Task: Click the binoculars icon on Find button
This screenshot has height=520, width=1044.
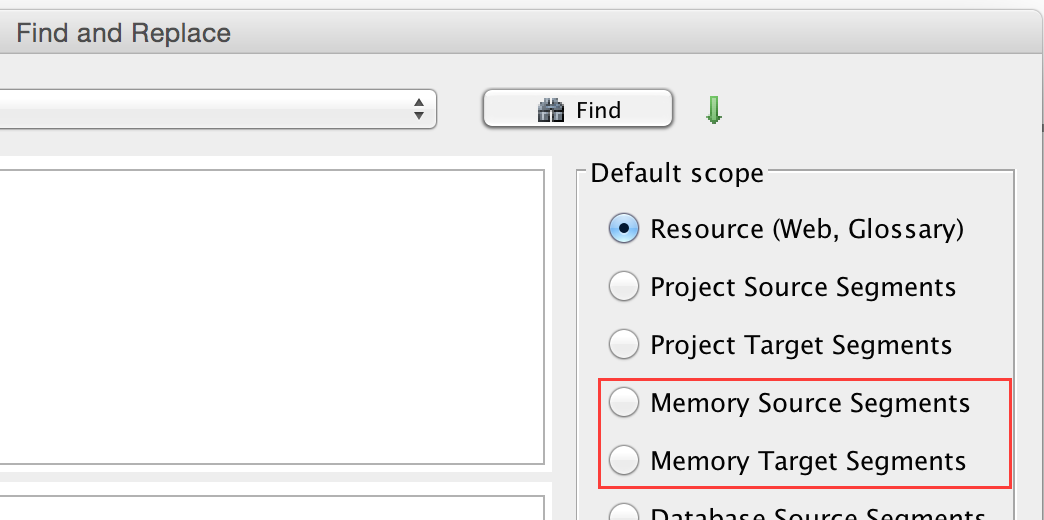Action: click(552, 110)
